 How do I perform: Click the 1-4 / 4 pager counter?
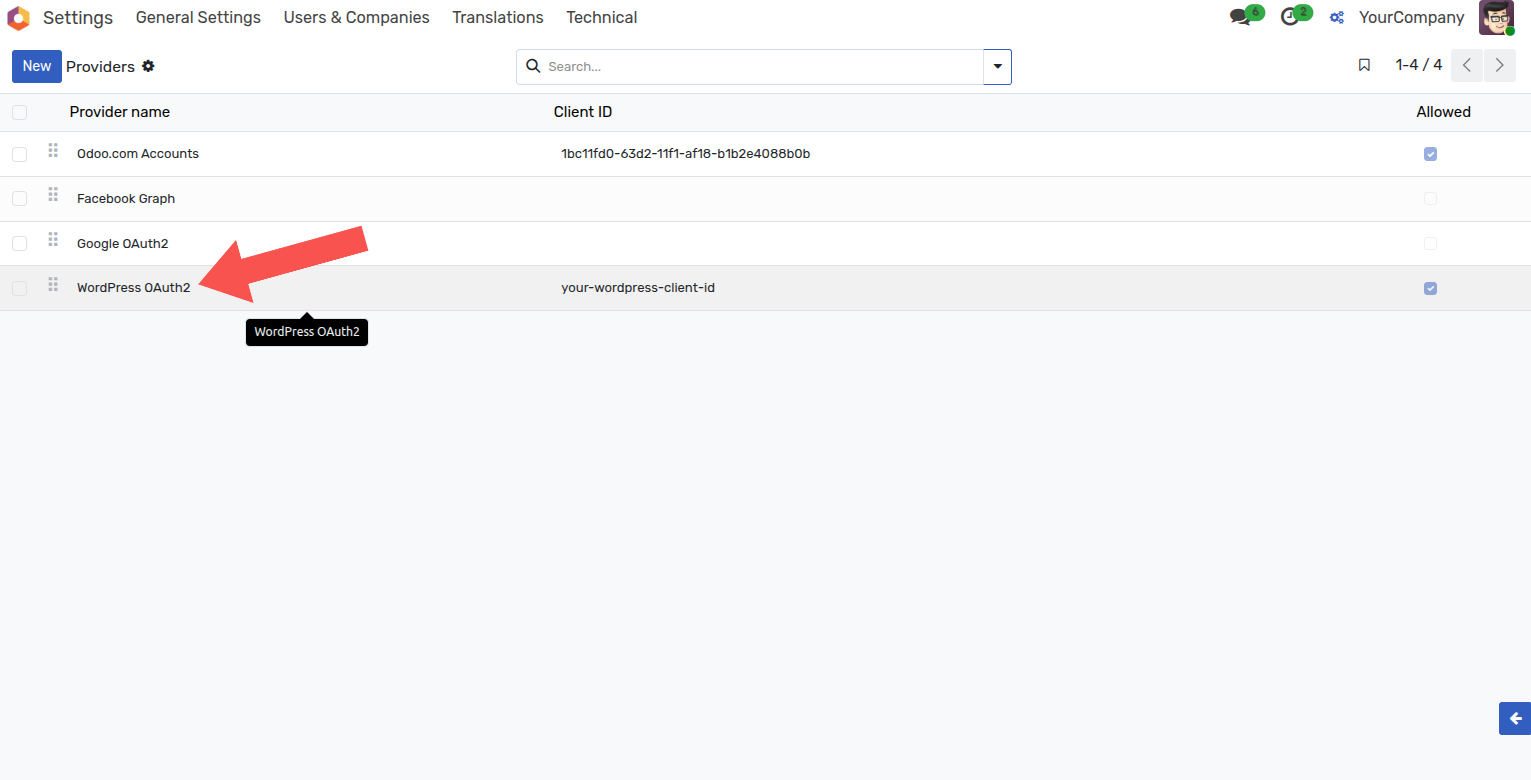(x=1419, y=65)
